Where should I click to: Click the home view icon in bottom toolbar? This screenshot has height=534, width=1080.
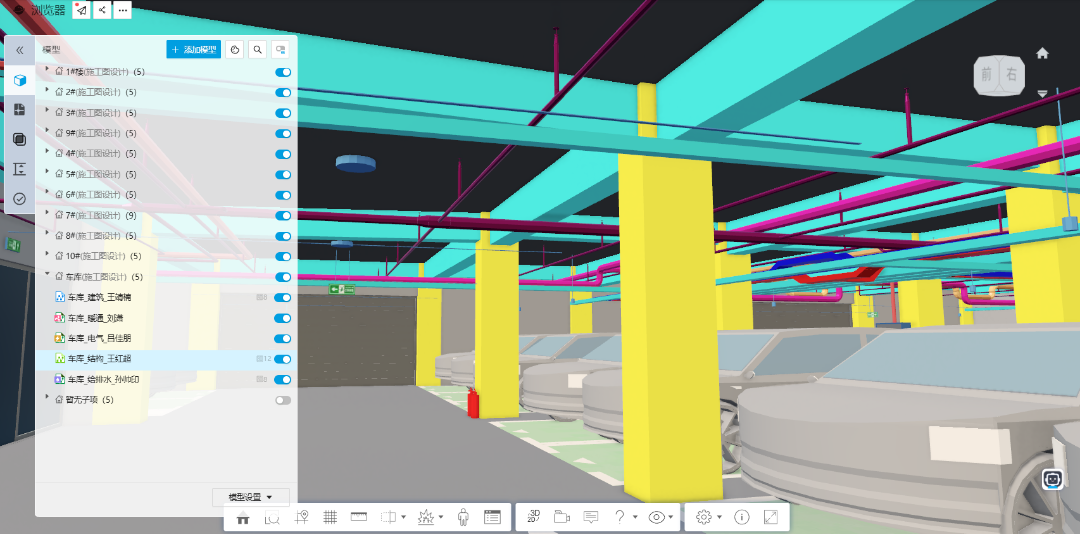243,517
